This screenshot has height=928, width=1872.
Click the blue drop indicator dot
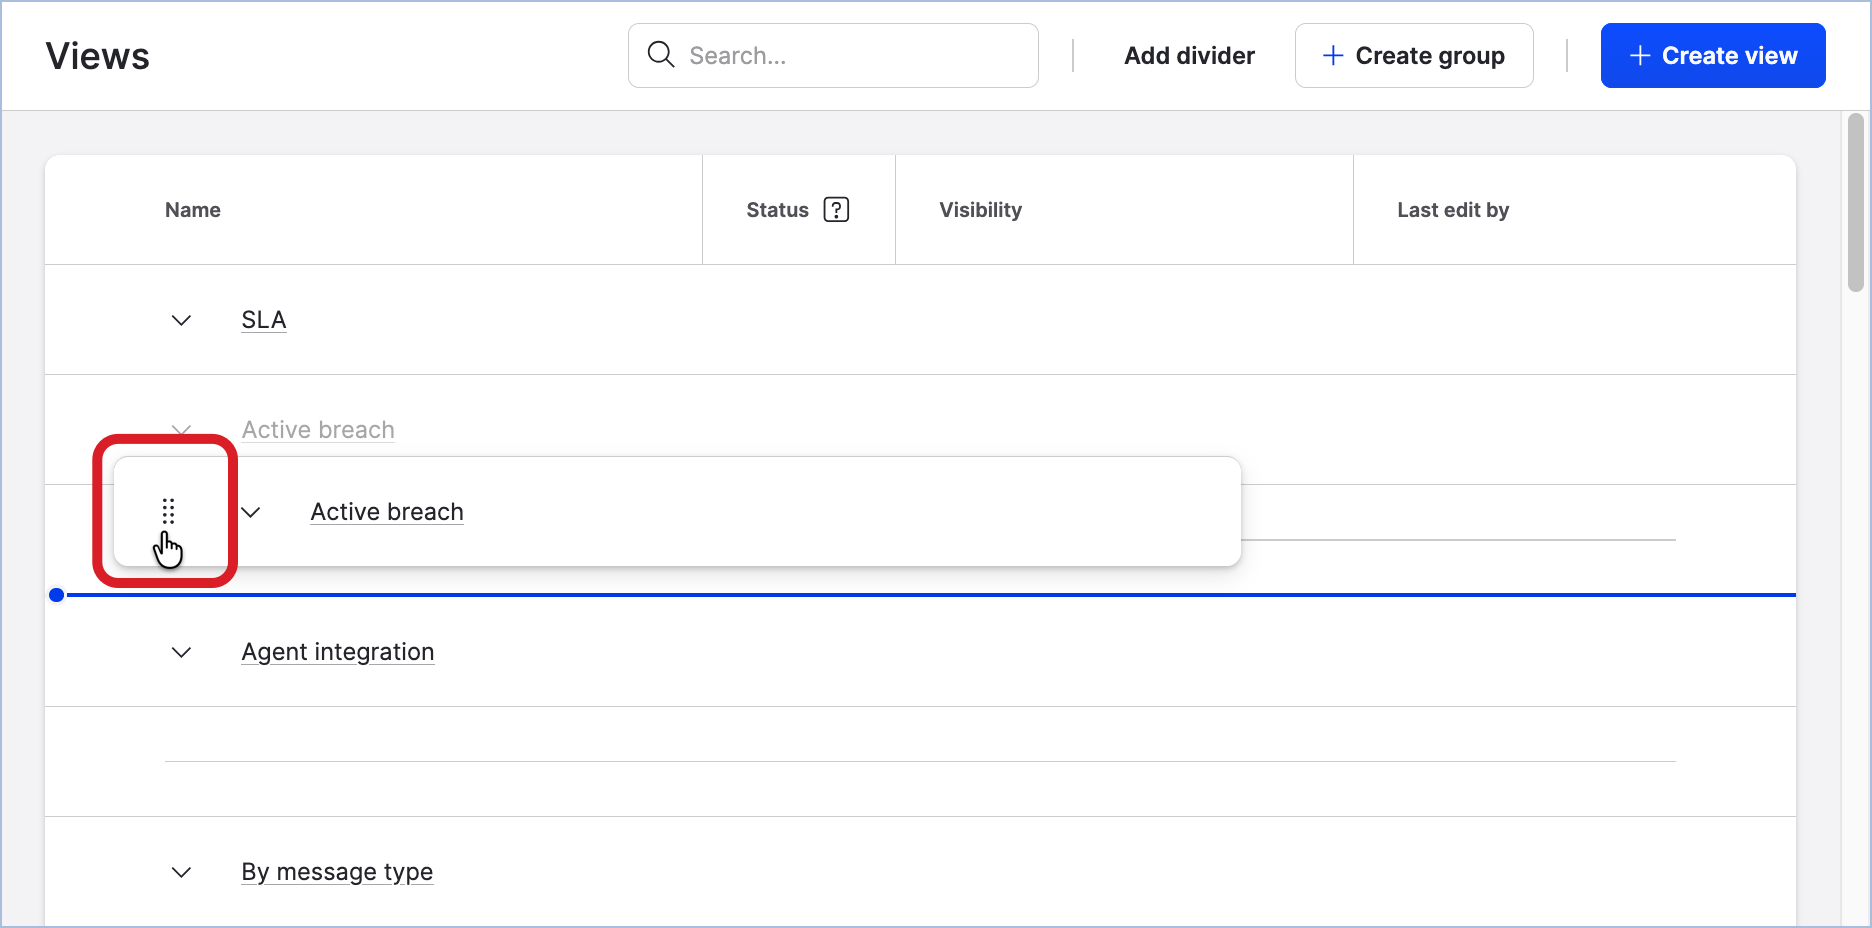pyautogui.click(x=57, y=595)
